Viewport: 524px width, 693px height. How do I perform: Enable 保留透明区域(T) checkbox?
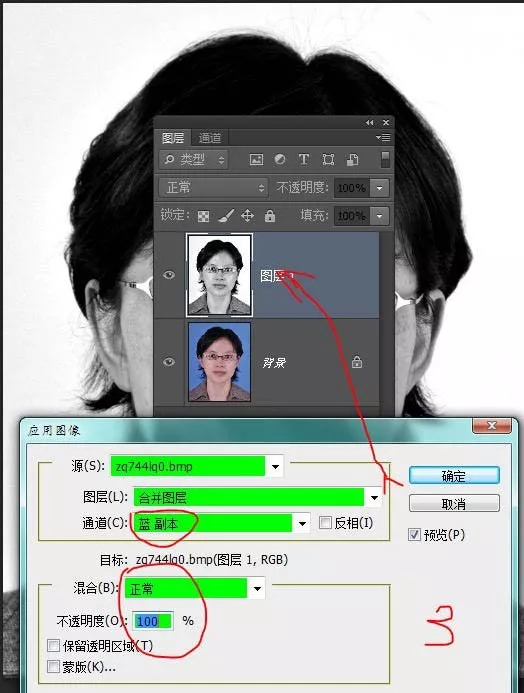tap(53, 646)
